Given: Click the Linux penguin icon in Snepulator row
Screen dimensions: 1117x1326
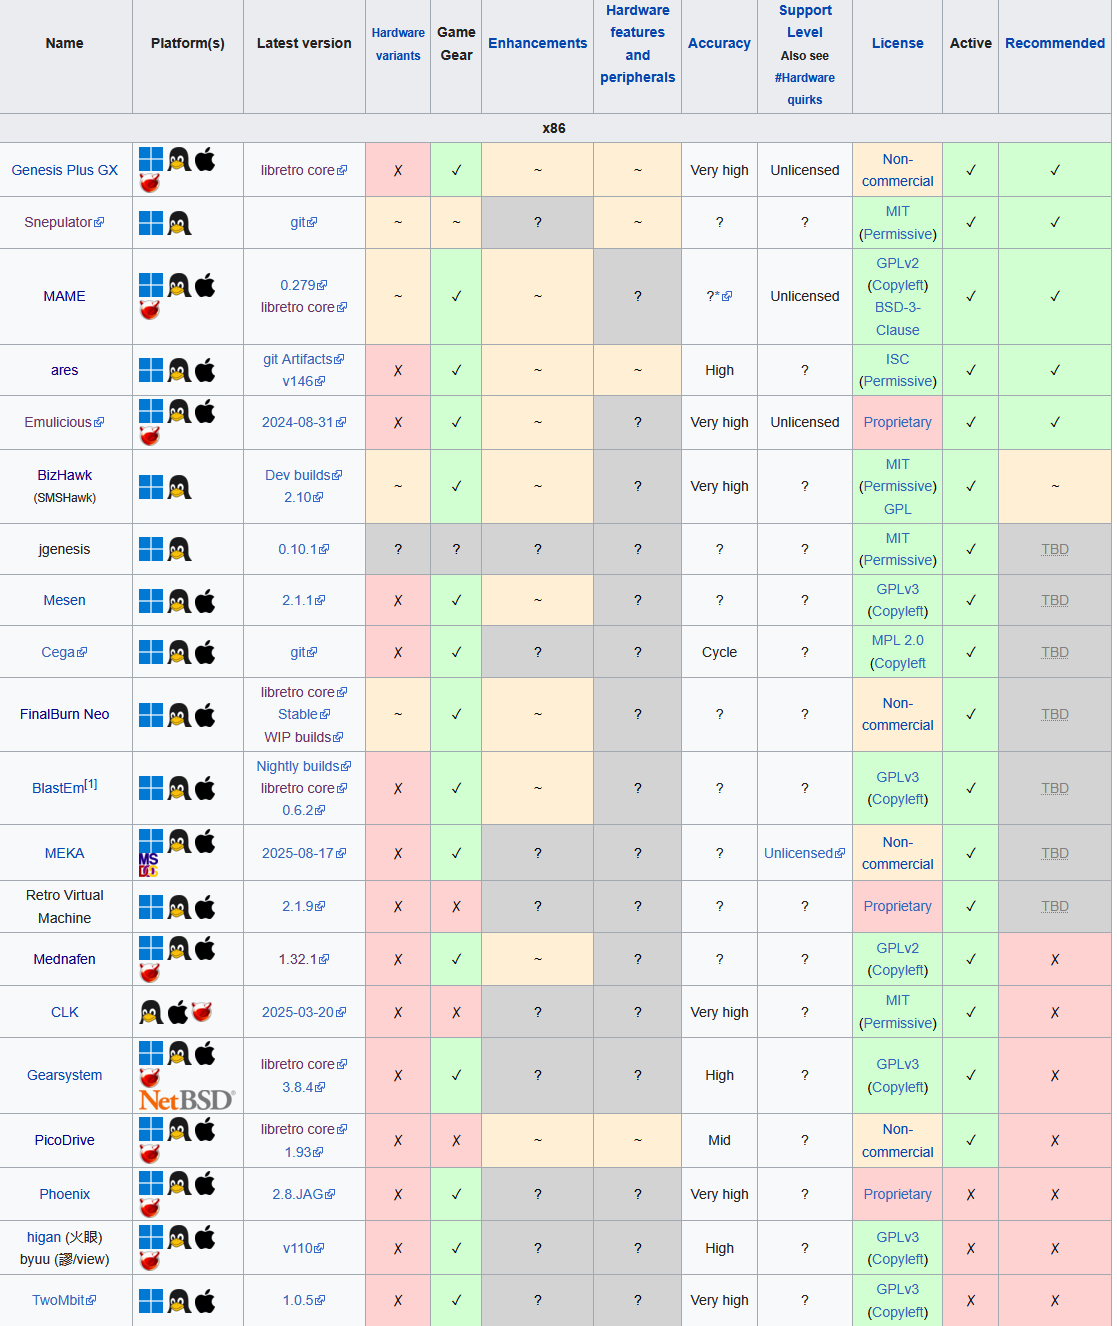Looking at the screenshot, I should [179, 223].
